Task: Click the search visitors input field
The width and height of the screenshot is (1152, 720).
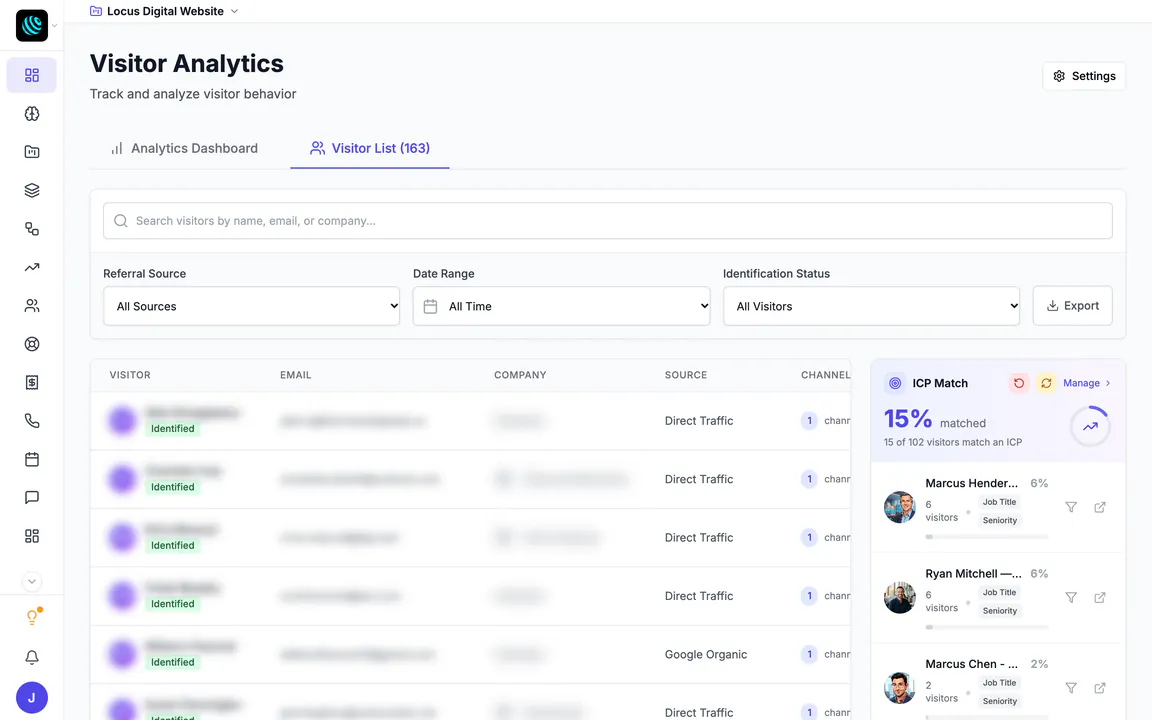Action: [x=608, y=220]
